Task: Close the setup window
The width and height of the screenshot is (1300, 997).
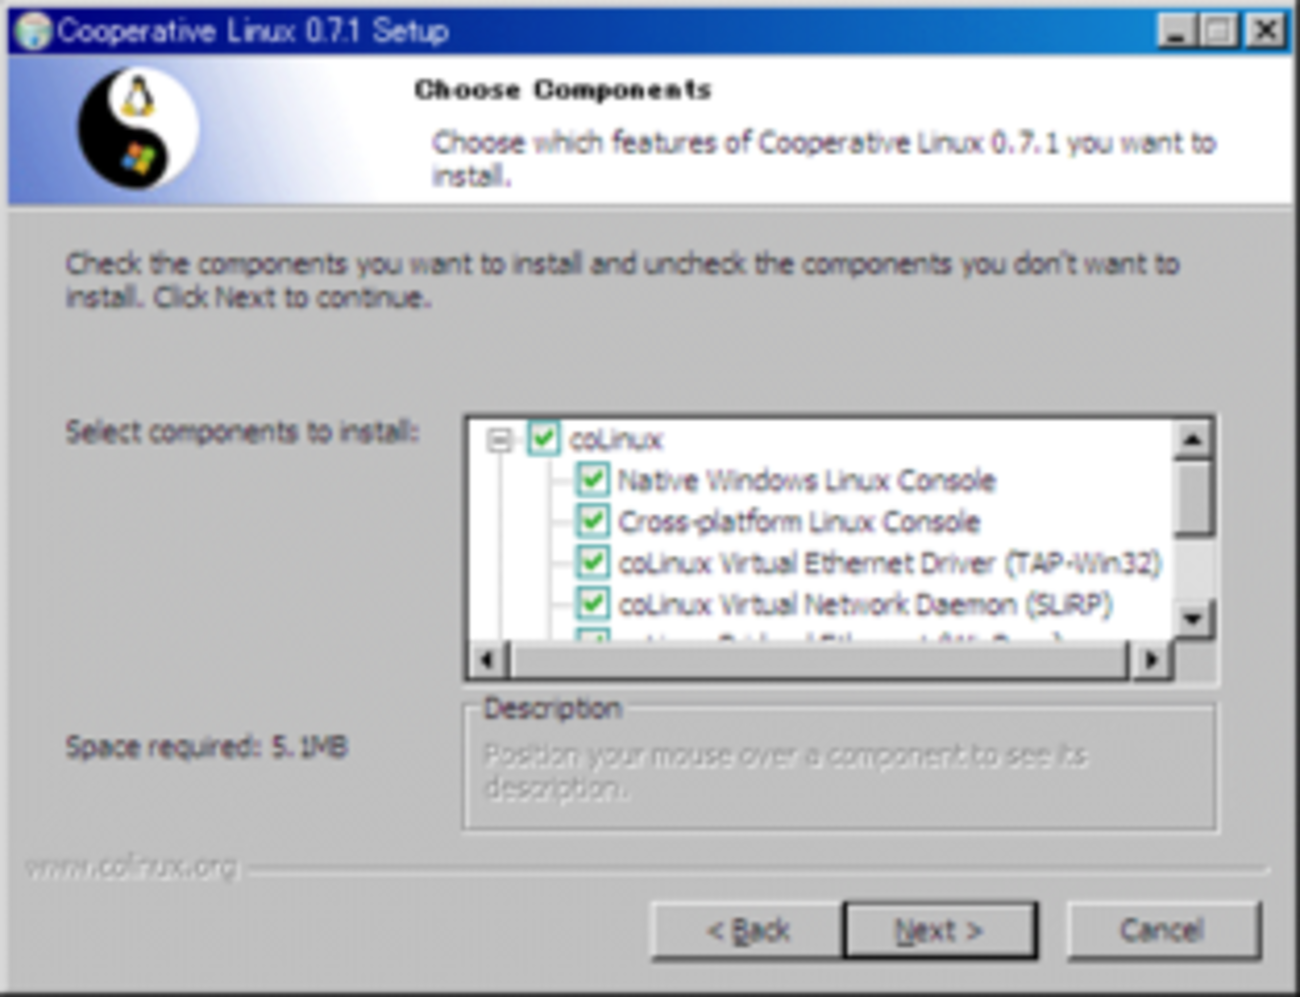Action: pos(1266,31)
